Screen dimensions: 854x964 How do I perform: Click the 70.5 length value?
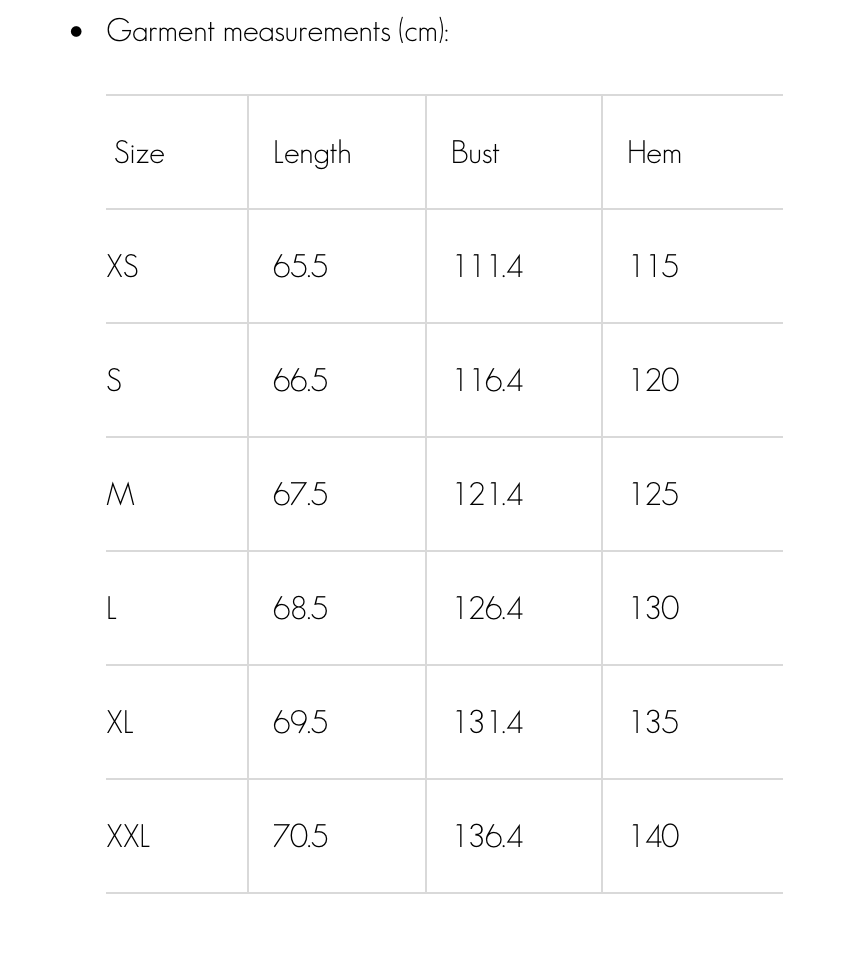(300, 837)
